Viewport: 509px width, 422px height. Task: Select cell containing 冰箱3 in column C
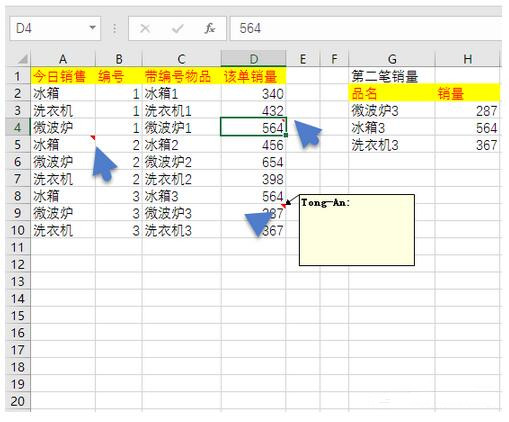click(181, 196)
